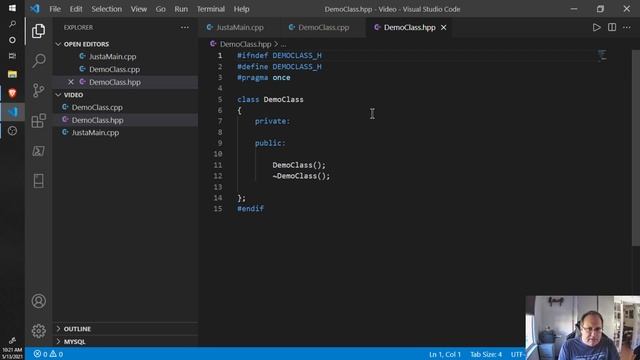Open DemoClass.hpp in VIDEO folder
640x360 pixels.
click(x=98, y=120)
